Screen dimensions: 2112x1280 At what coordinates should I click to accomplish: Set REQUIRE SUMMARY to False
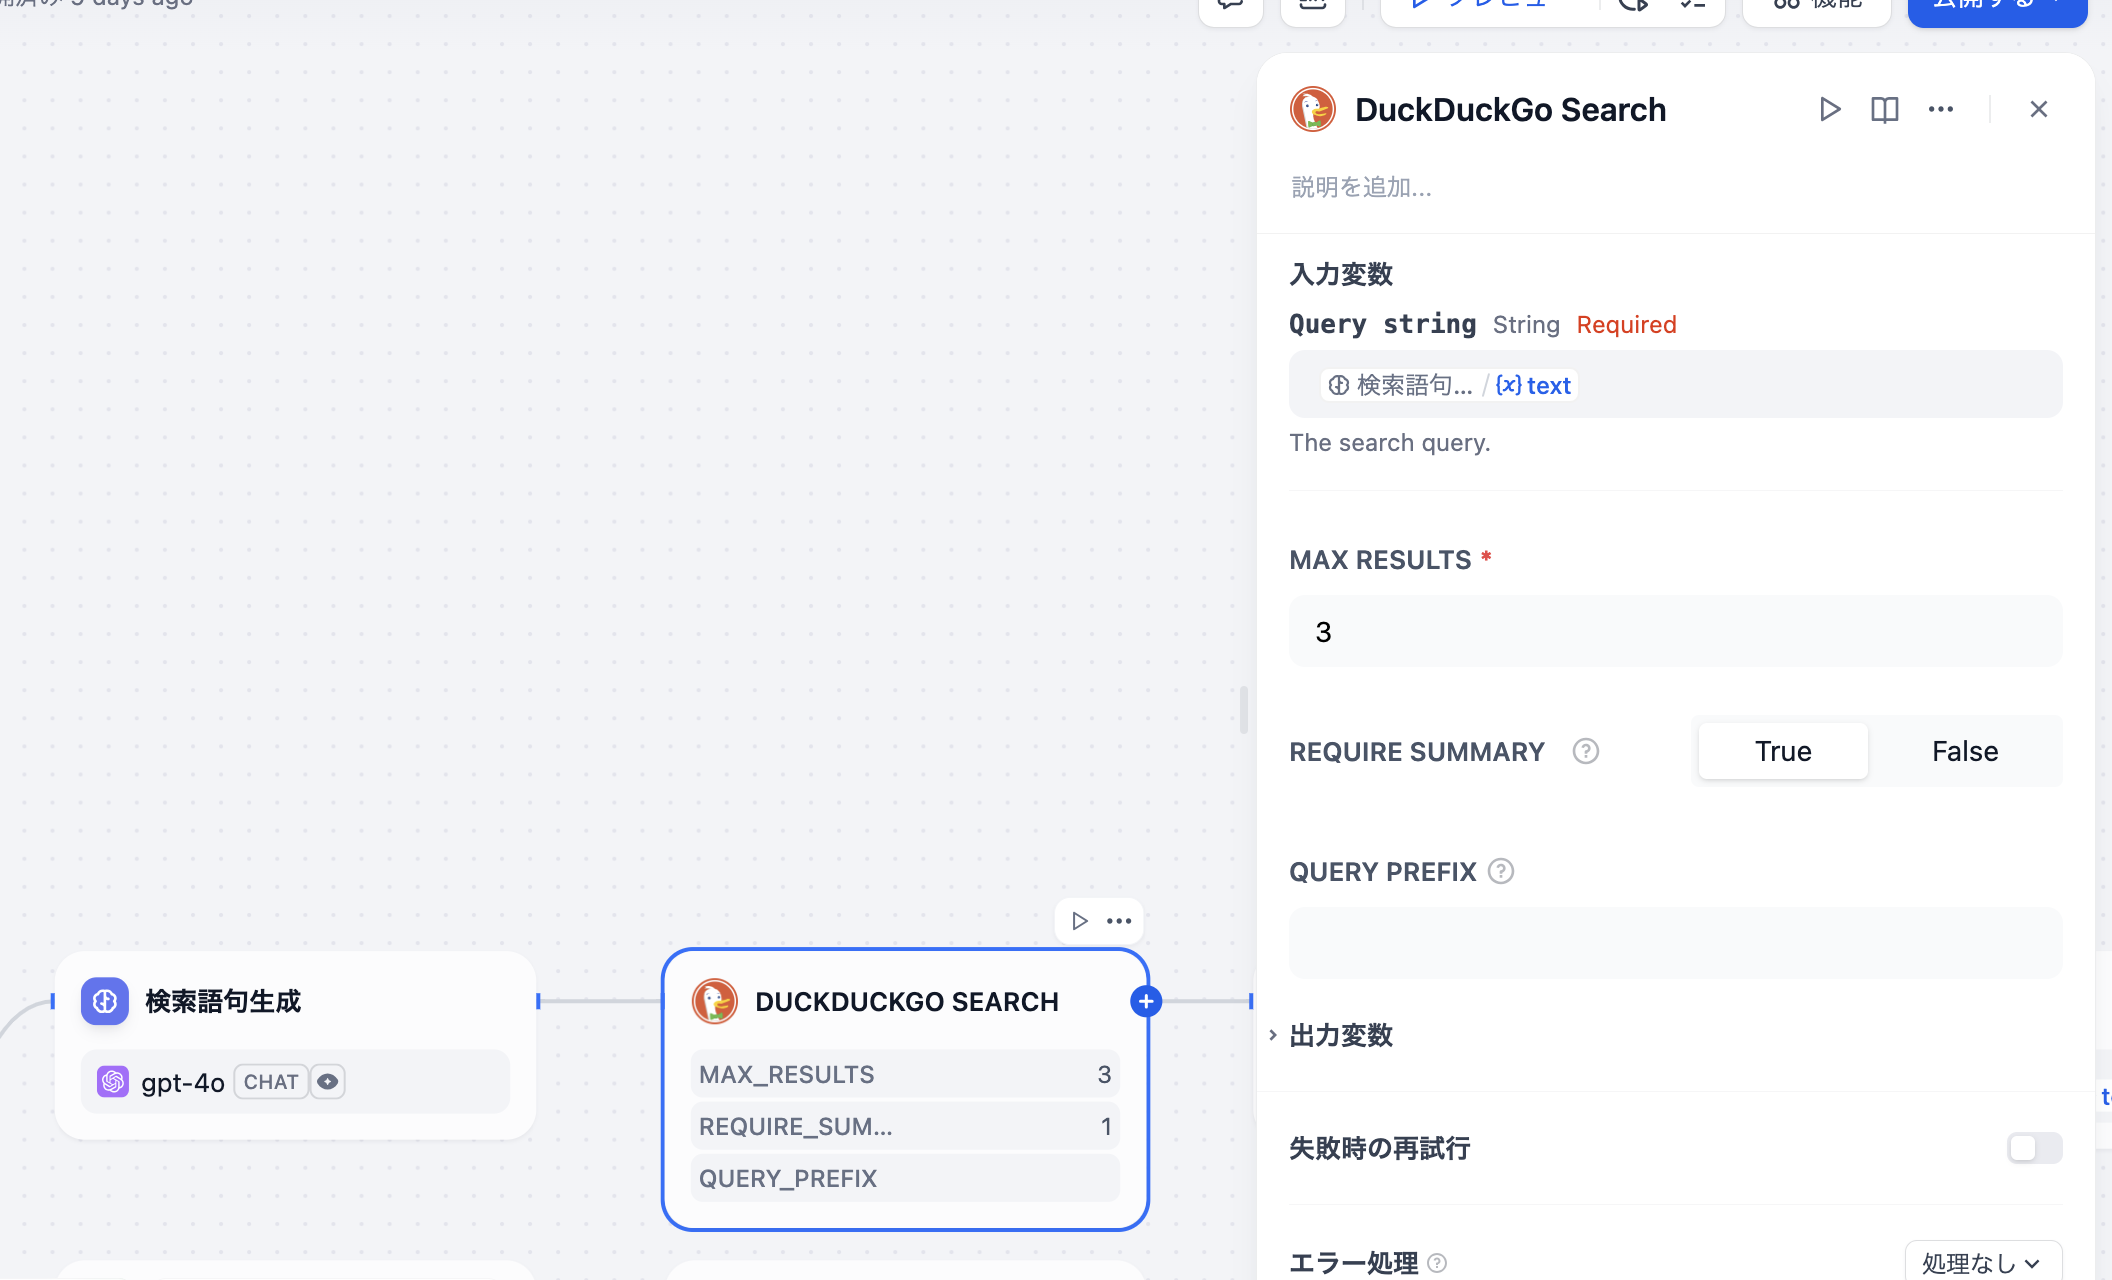point(1964,751)
